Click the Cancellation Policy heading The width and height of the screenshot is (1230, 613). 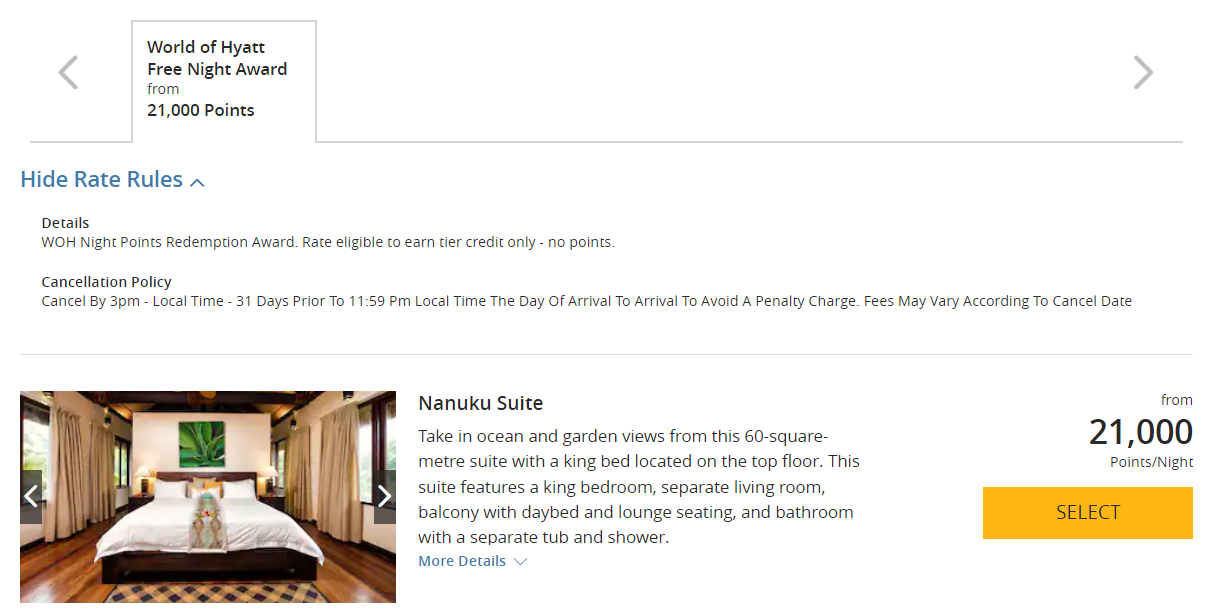pos(106,281)
